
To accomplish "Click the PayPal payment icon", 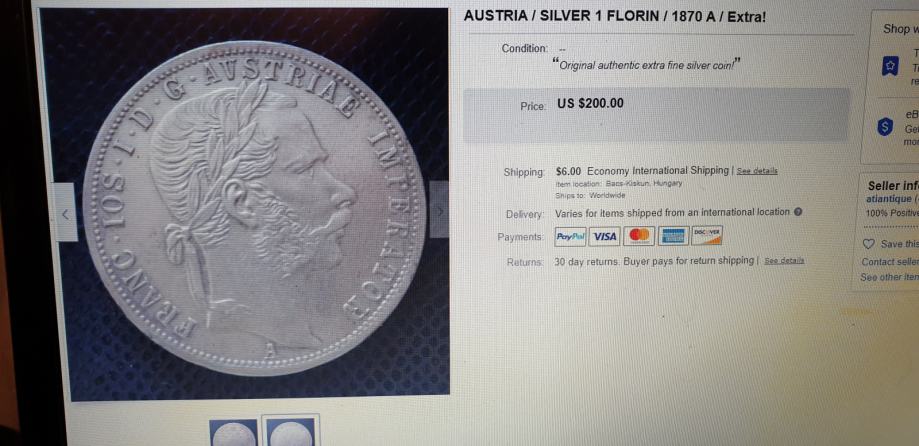I will 570,236.
